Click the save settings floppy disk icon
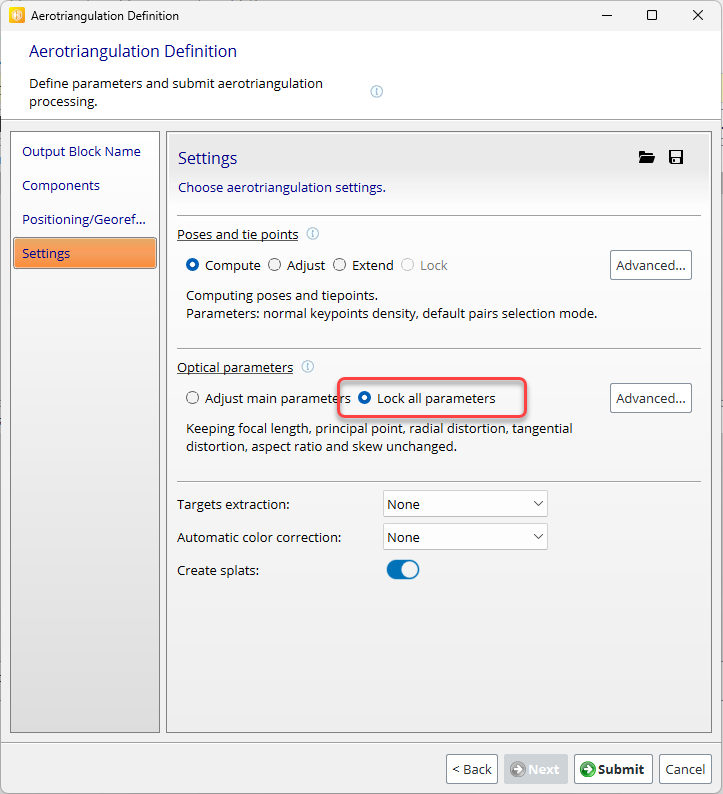This screenshot has height=794, width=723. point(676,158)
